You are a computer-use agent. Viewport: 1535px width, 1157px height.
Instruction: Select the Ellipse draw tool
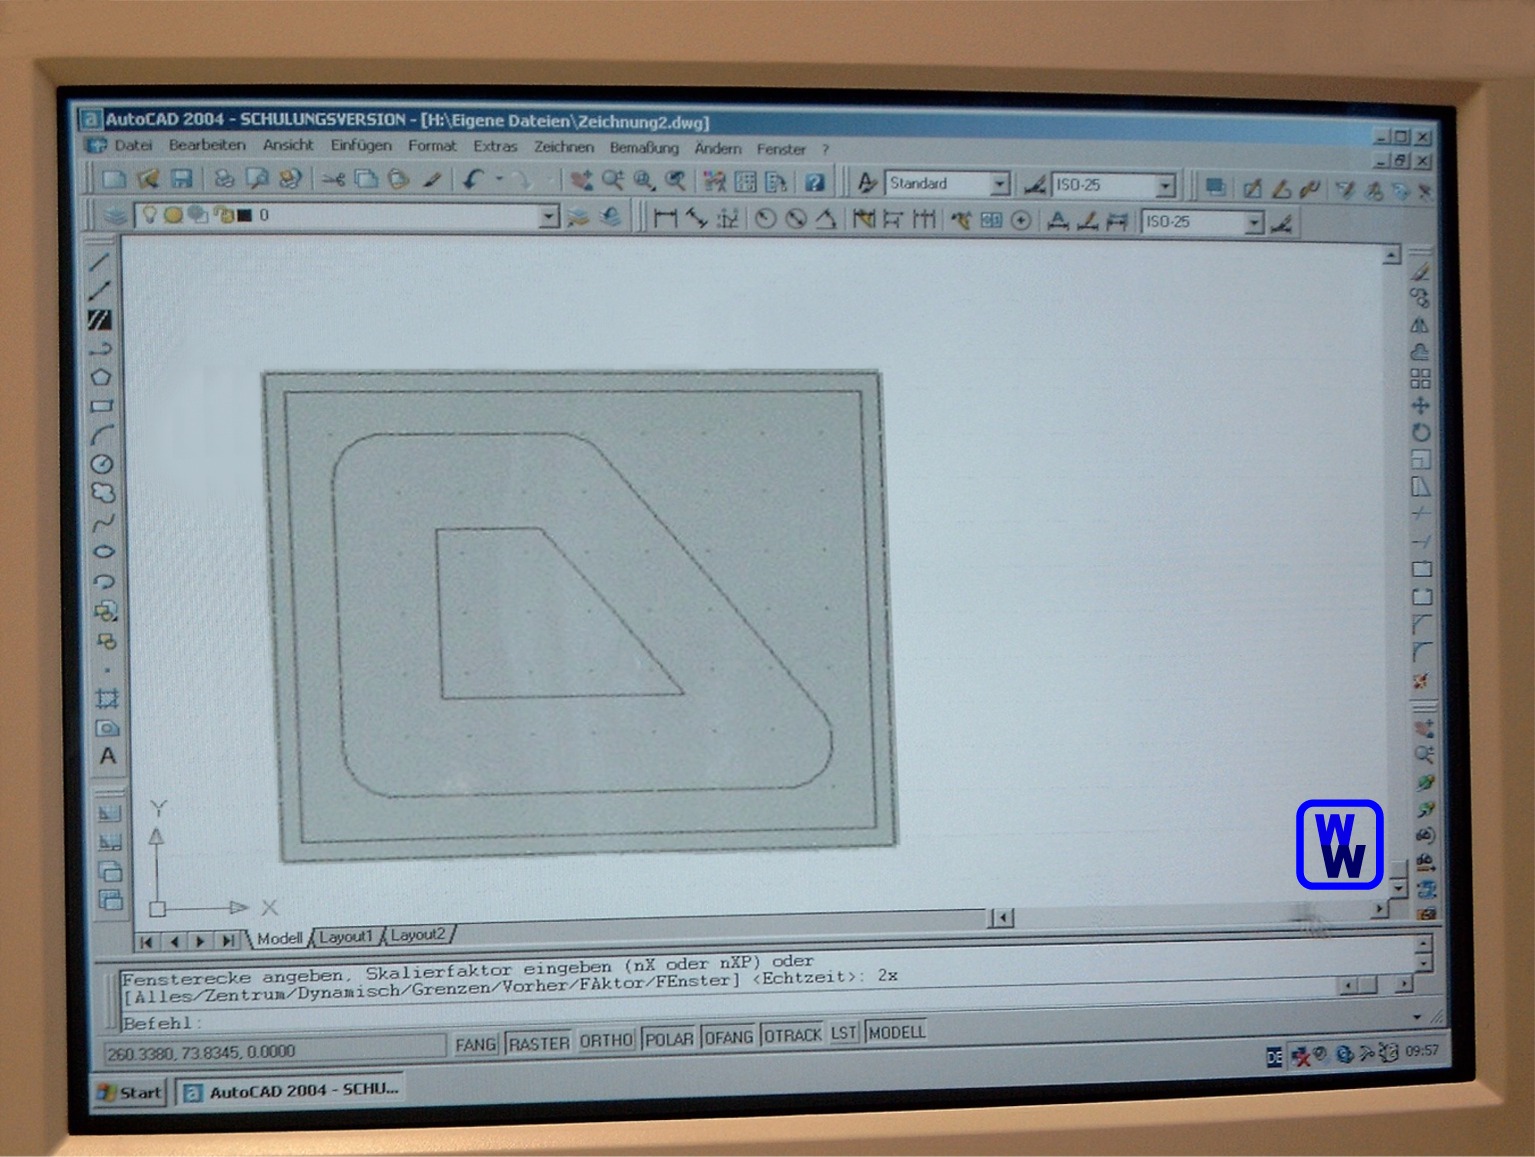[x=104, y=552]
